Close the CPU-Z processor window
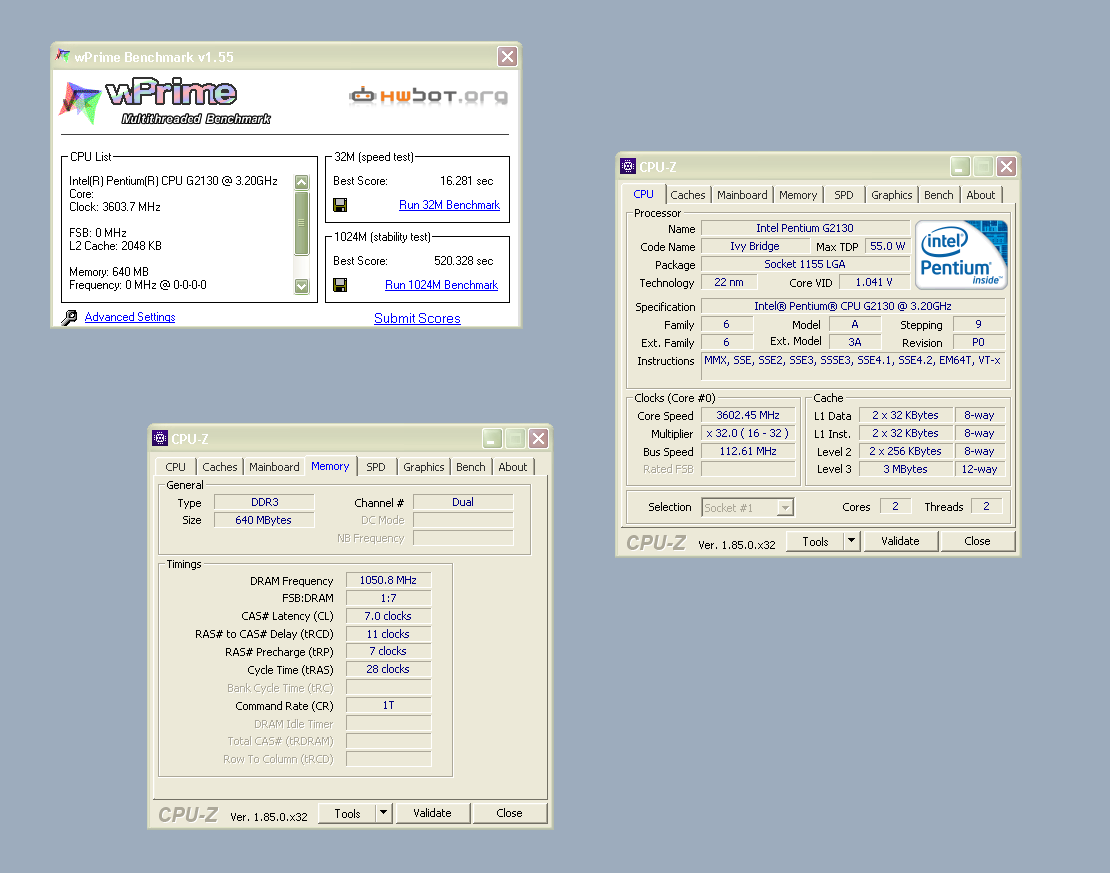This screenshot has height=873, width=1110. coord(1007,166)
